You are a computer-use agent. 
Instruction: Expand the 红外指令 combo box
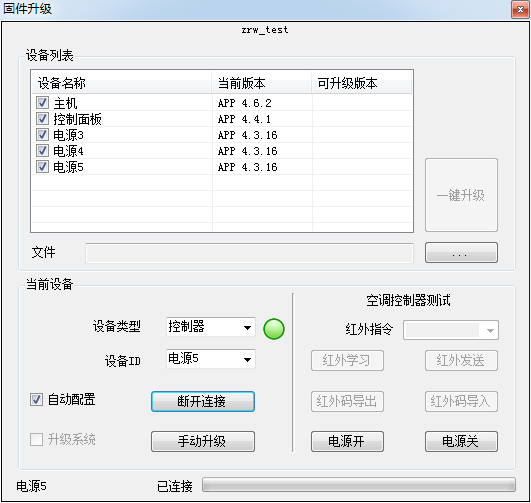pyautogui.click(x=451, y=330)
